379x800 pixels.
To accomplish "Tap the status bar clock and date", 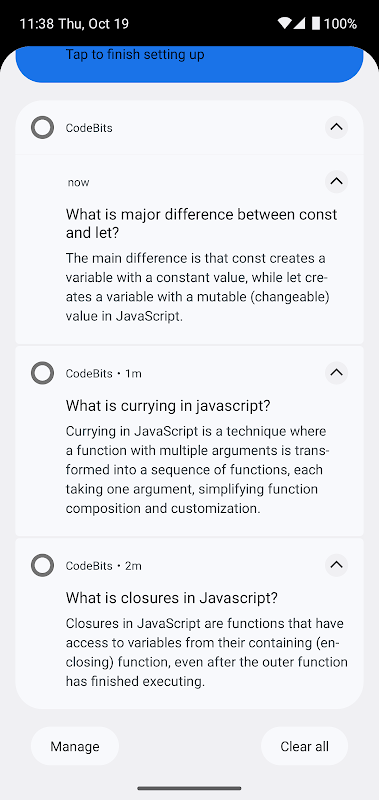I will point(74,24).
